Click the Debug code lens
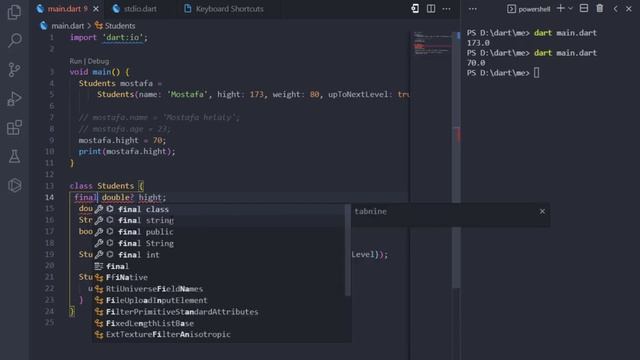Screen dimensions: 640x360 point(98,61)
